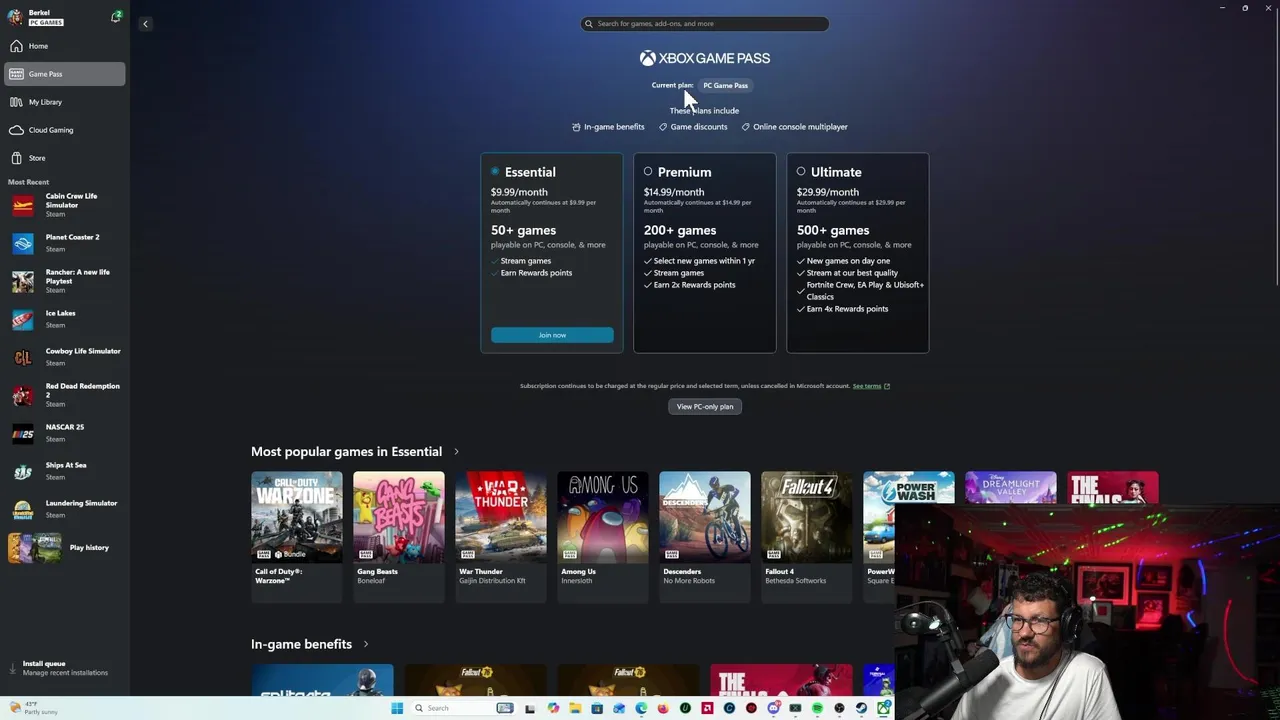
Task: Click the Berkel profile avatar
Action: (15, 17)
